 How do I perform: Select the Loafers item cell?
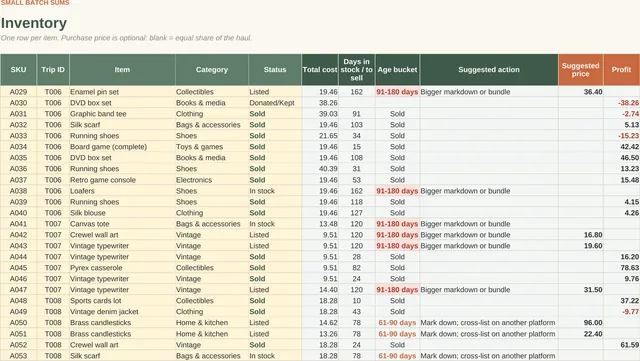tap(122, 191)
